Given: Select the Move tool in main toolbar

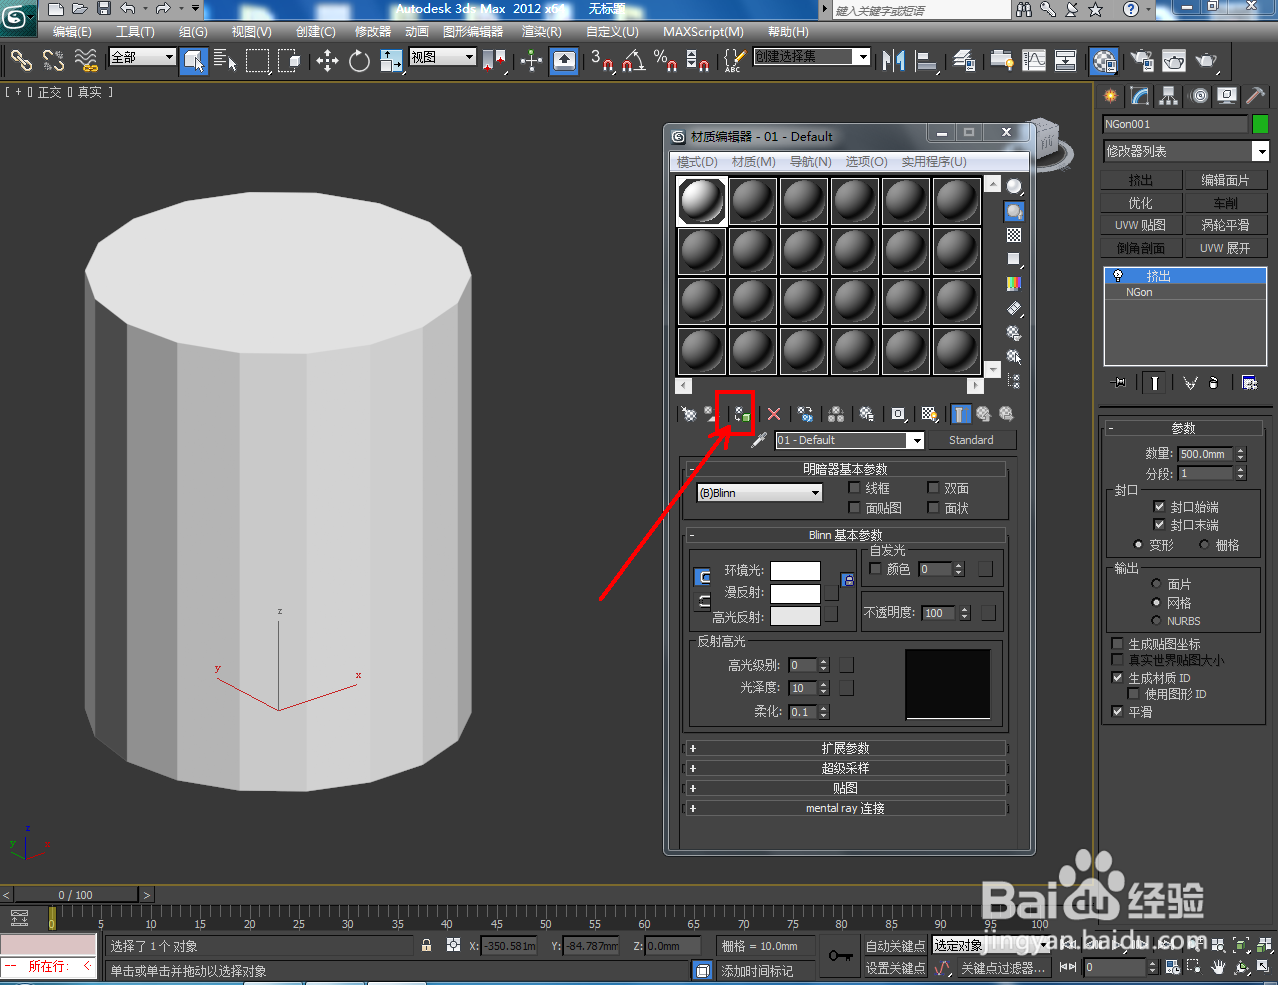Looking at the screenshot, I should coord(327,61).
